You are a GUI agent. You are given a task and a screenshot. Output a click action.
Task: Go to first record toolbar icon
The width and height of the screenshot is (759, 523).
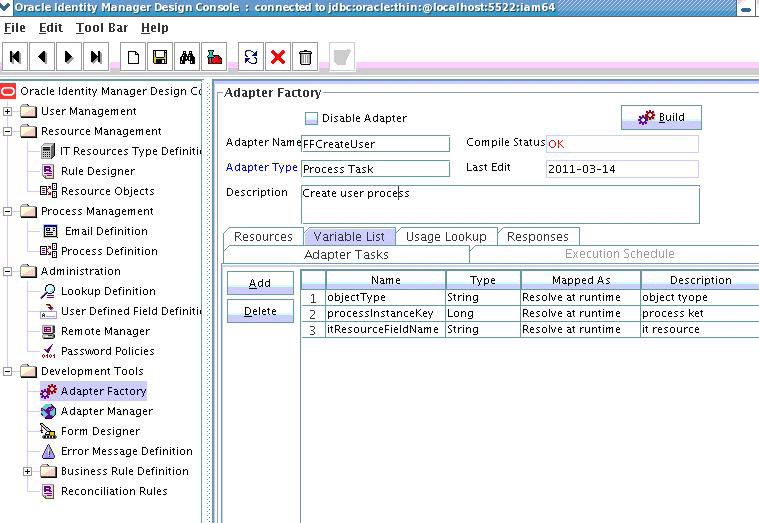15,57
